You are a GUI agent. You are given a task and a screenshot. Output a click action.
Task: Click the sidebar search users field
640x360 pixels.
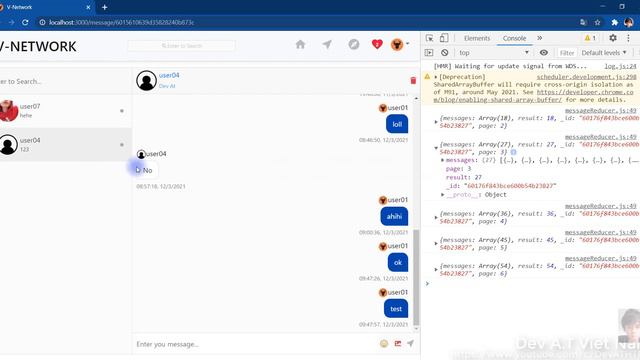click(66, 81)
